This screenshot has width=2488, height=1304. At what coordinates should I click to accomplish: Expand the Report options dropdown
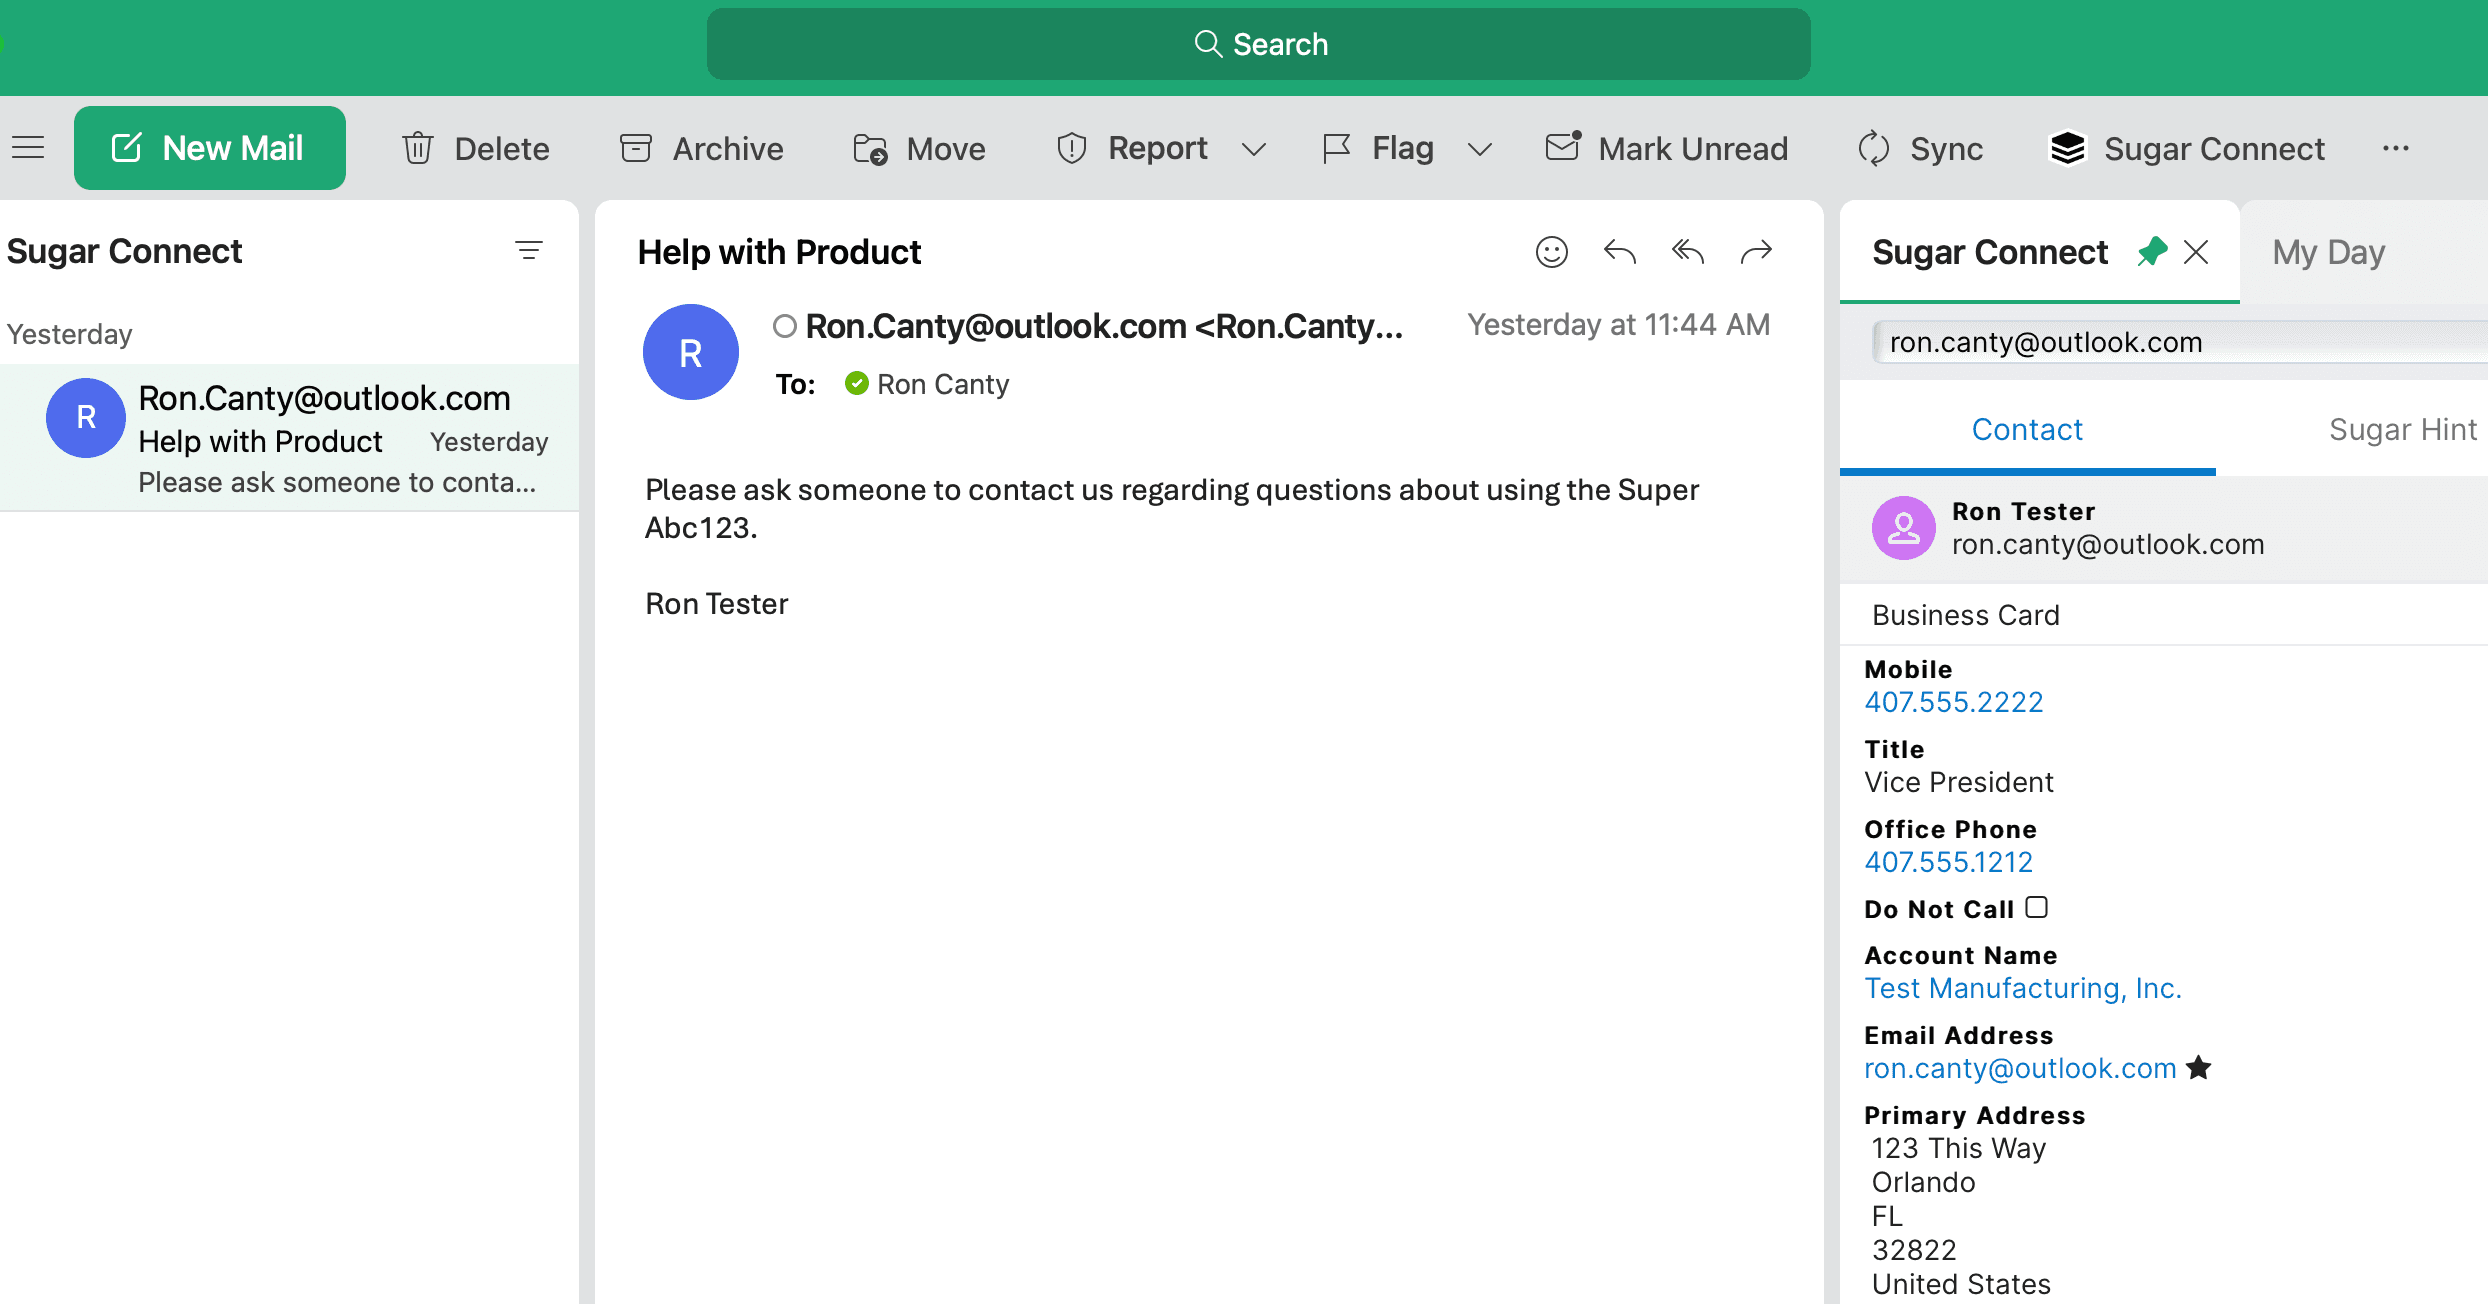[x=1255, y=149]
